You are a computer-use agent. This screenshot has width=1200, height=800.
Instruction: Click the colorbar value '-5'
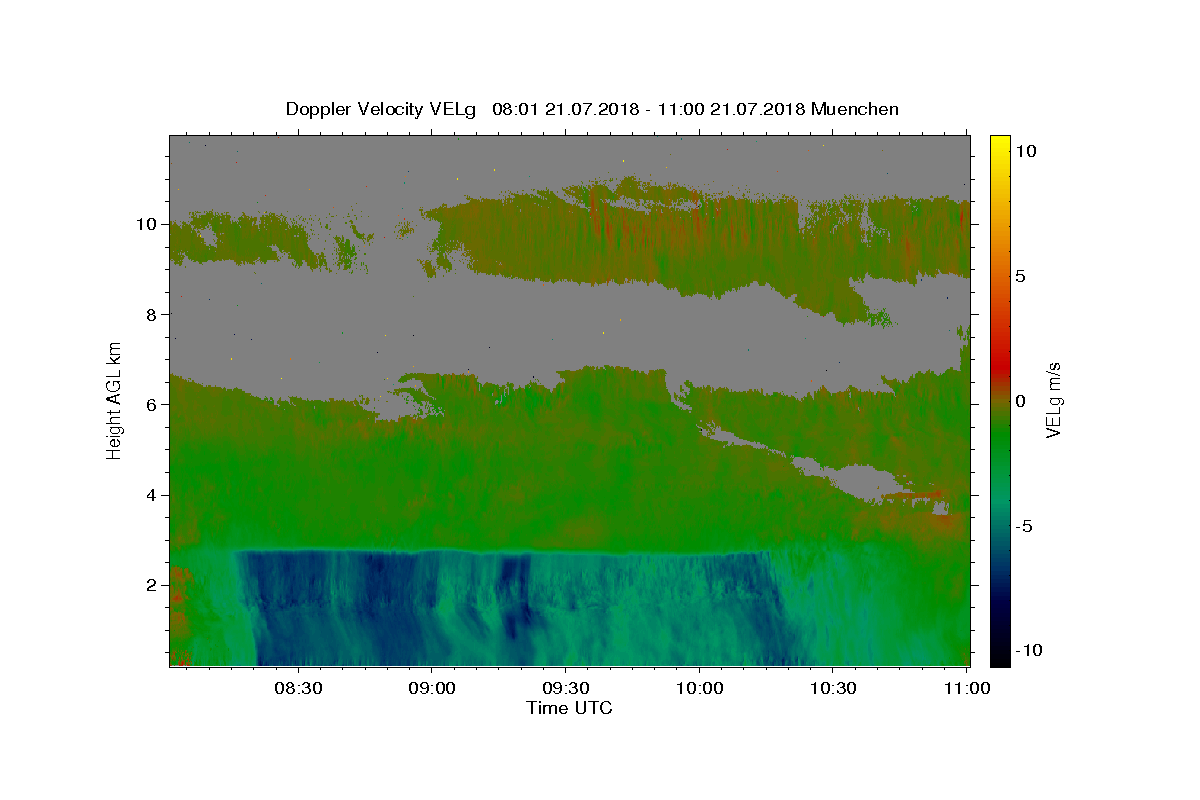(x=1023, y=526)
